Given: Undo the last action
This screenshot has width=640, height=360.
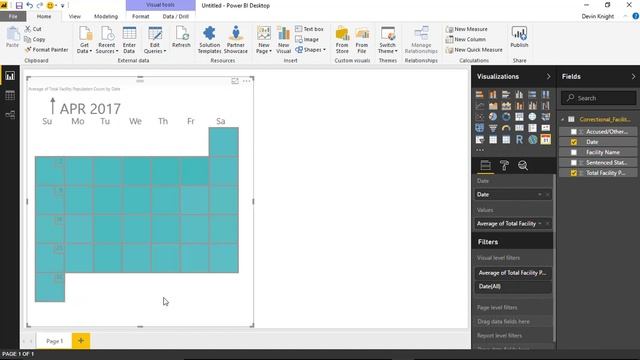Looking at the screenshot, I should [29, 5].
